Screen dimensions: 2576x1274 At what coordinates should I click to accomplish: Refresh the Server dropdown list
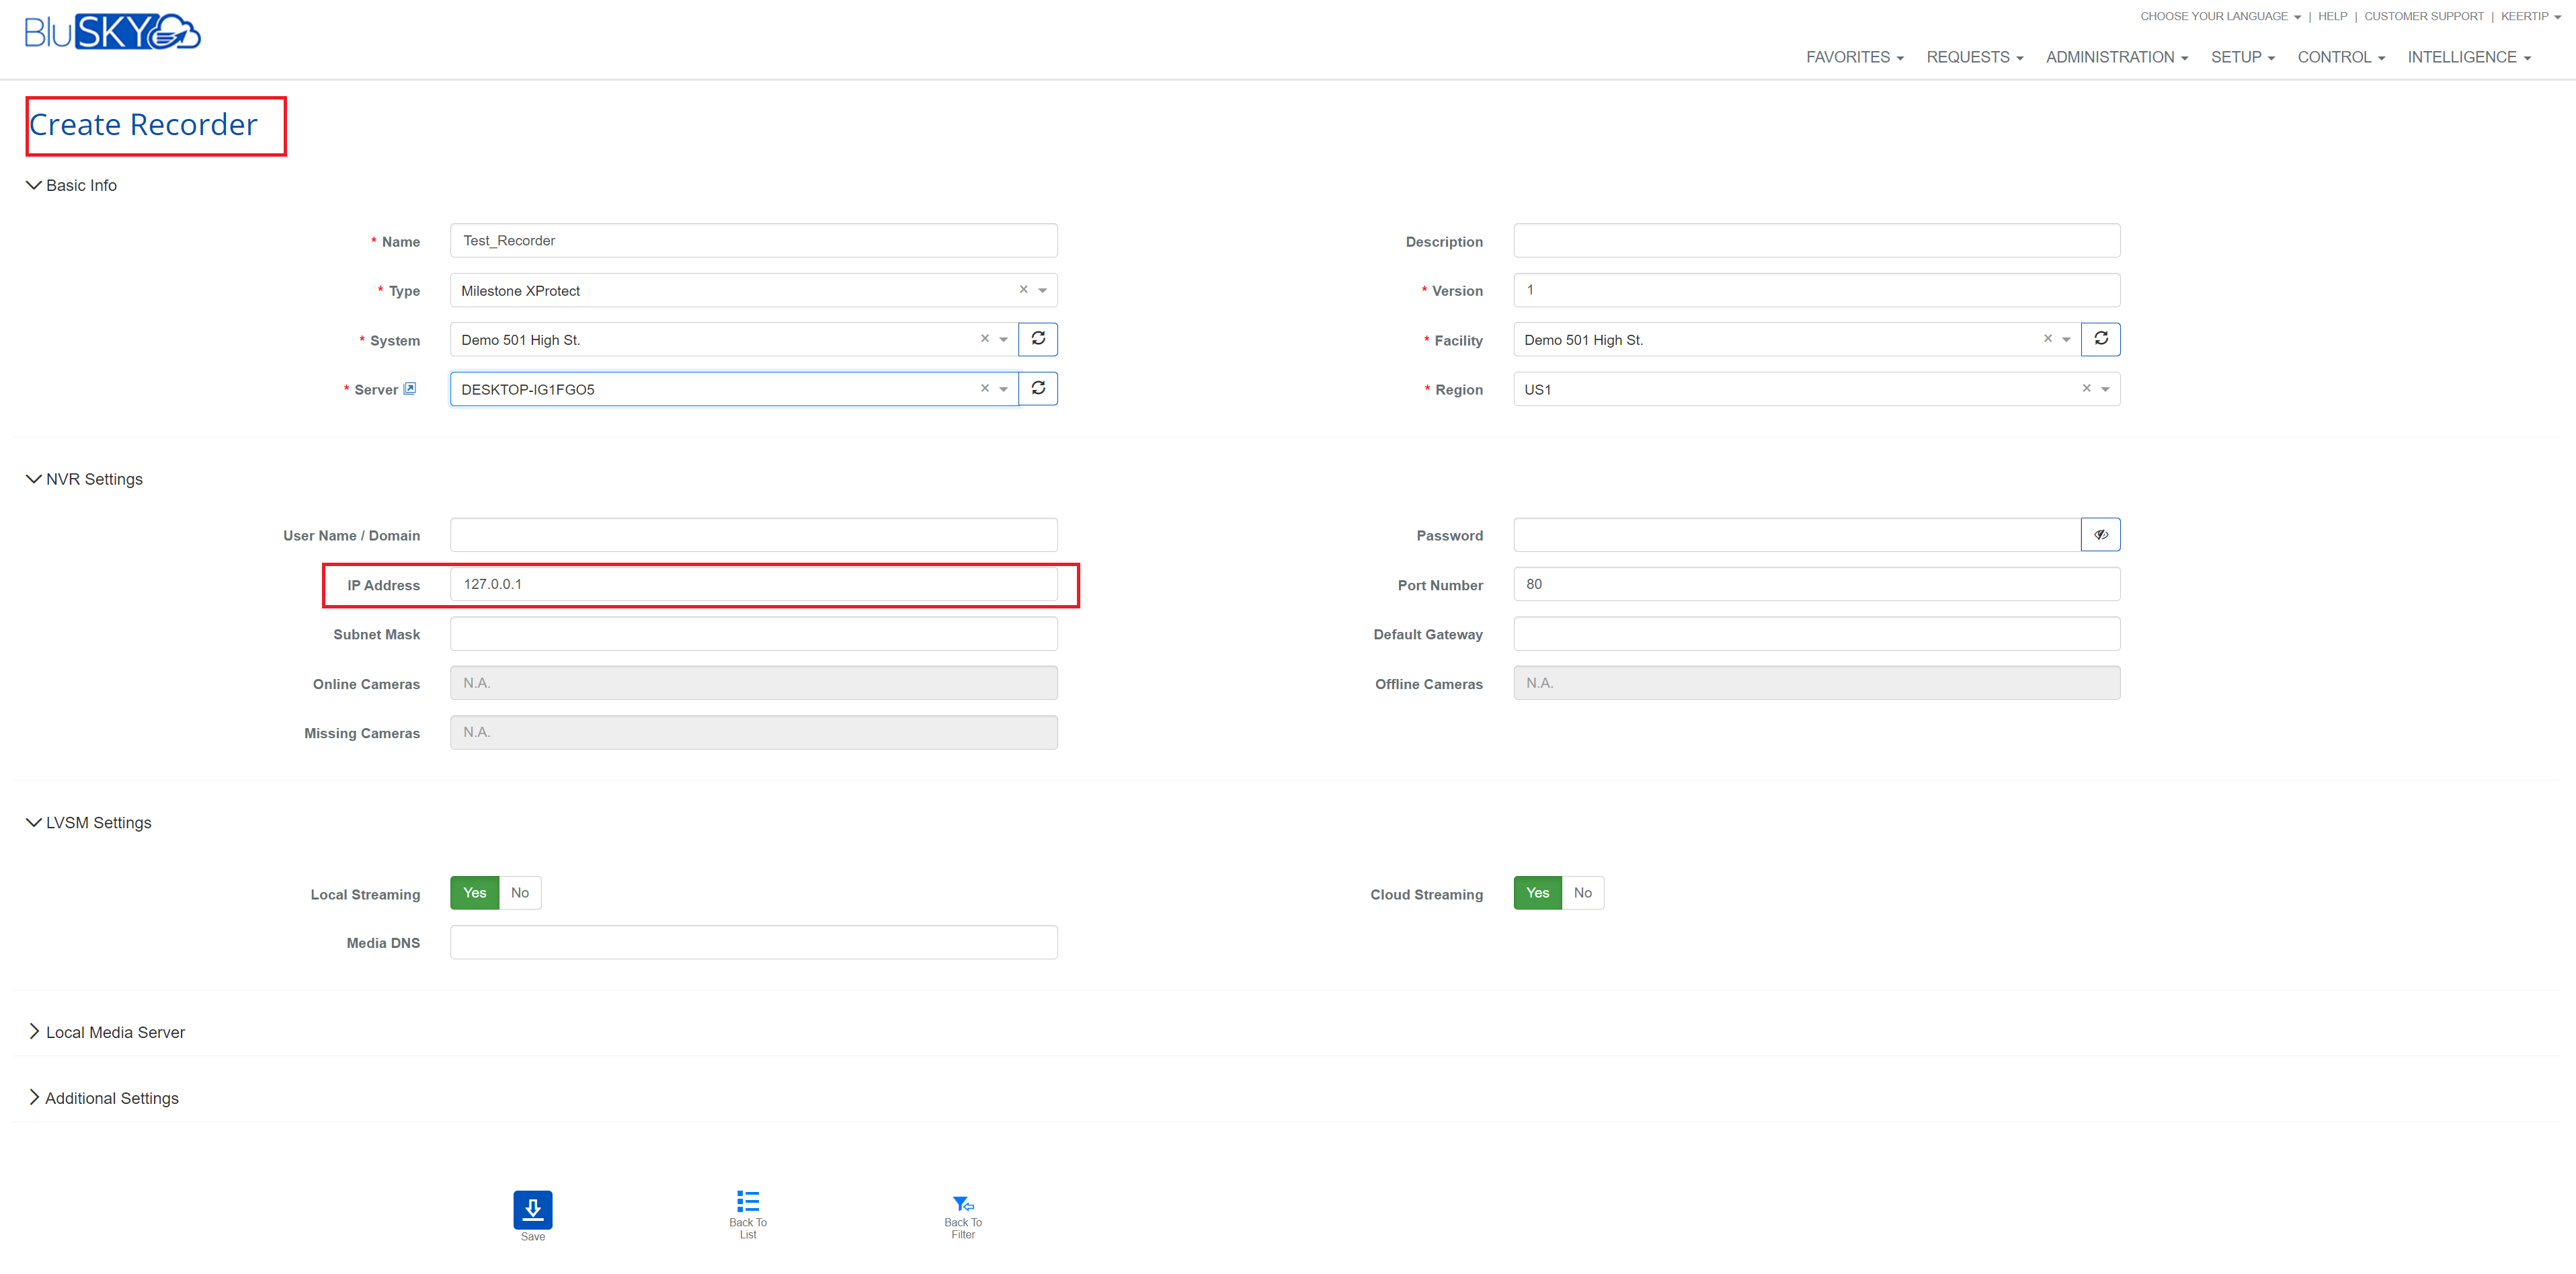[1038, 388]
